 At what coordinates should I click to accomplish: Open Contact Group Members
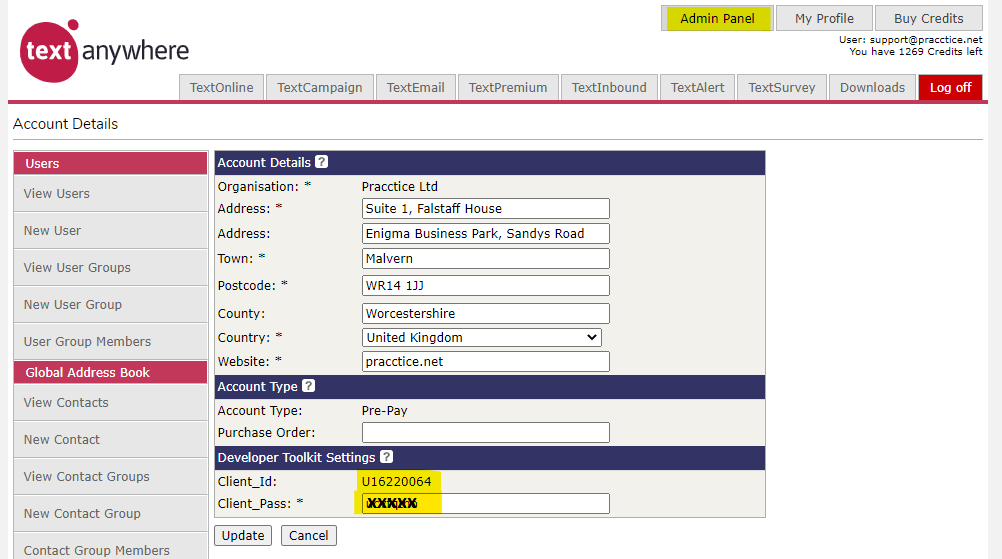coord(111,548)
